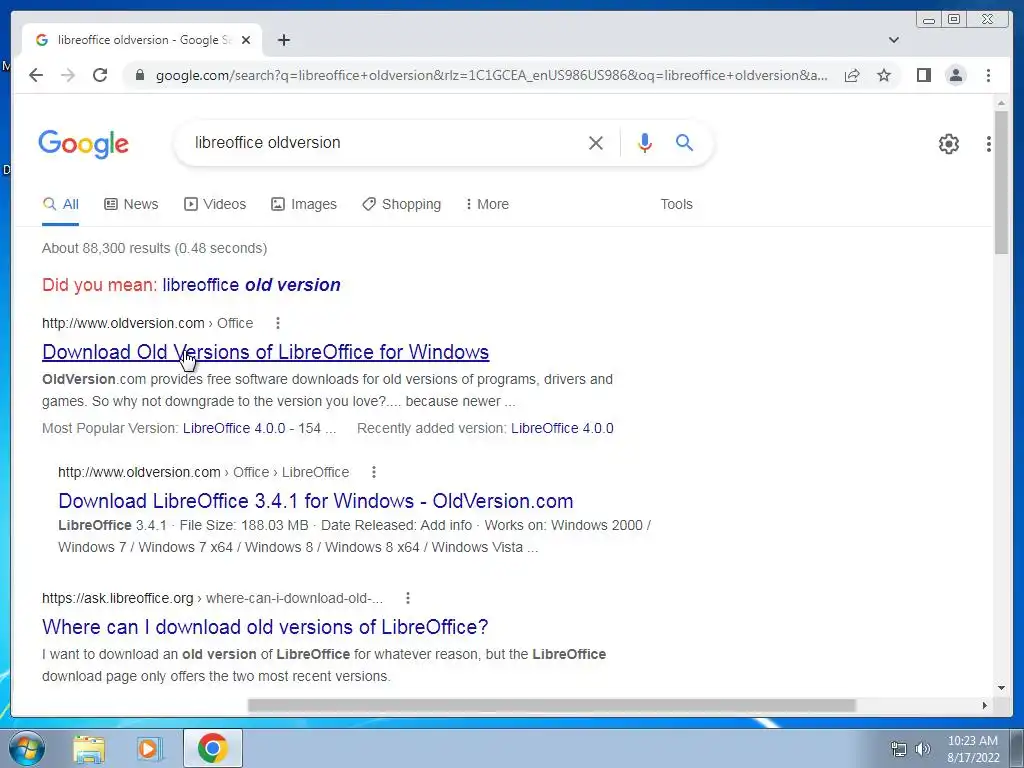Switch to Videos results
Viewport: 1024px width, 768px height.
pyautogui.click(x=215, y=204)
